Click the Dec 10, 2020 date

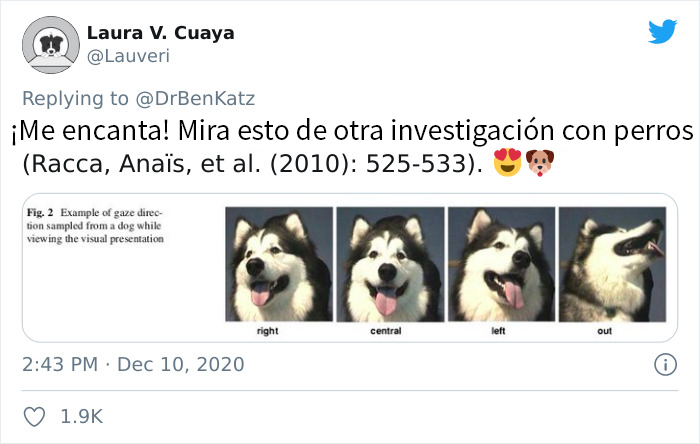pyautogui.click(x=180, y=365)
